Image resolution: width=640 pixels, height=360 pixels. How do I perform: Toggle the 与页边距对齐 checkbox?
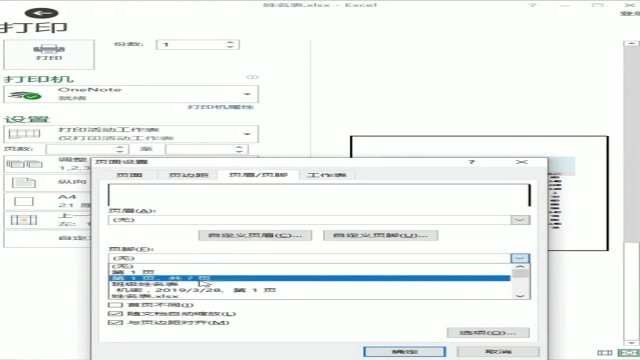(x=115, y=322)
